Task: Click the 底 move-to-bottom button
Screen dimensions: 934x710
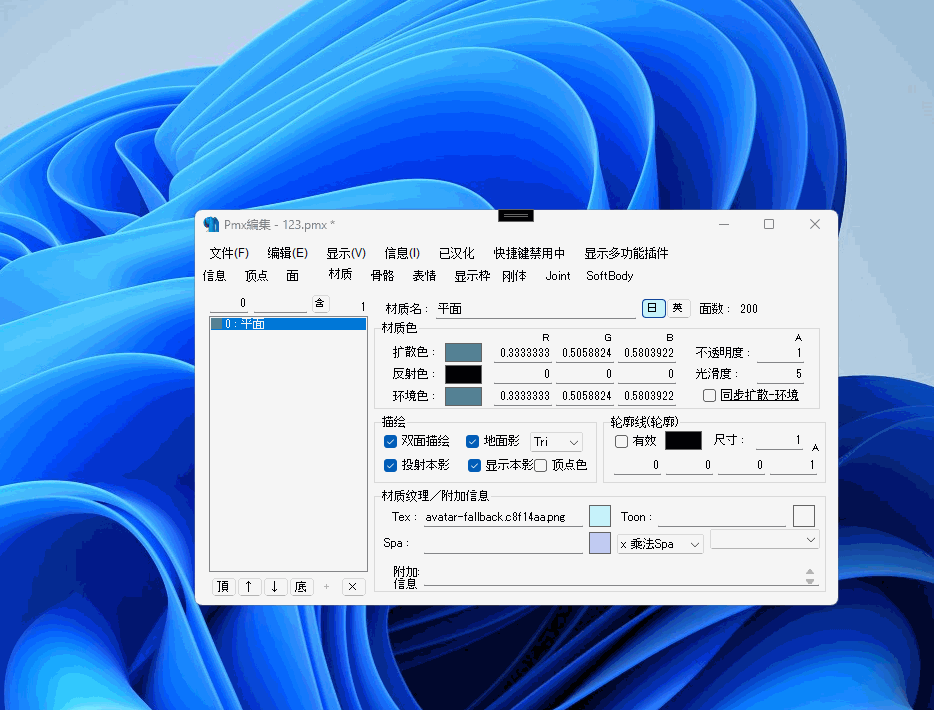Action: click(x=301, y=587)
